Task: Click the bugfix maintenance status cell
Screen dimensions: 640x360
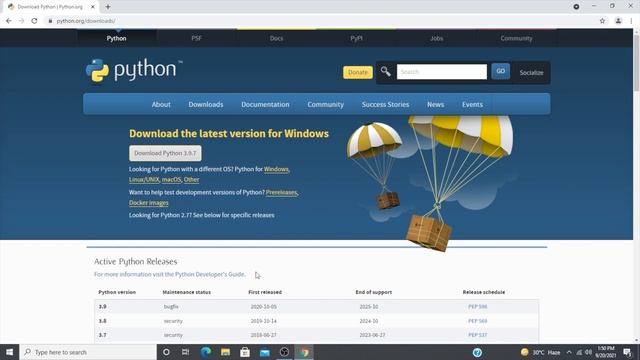Action: (171, 307)
